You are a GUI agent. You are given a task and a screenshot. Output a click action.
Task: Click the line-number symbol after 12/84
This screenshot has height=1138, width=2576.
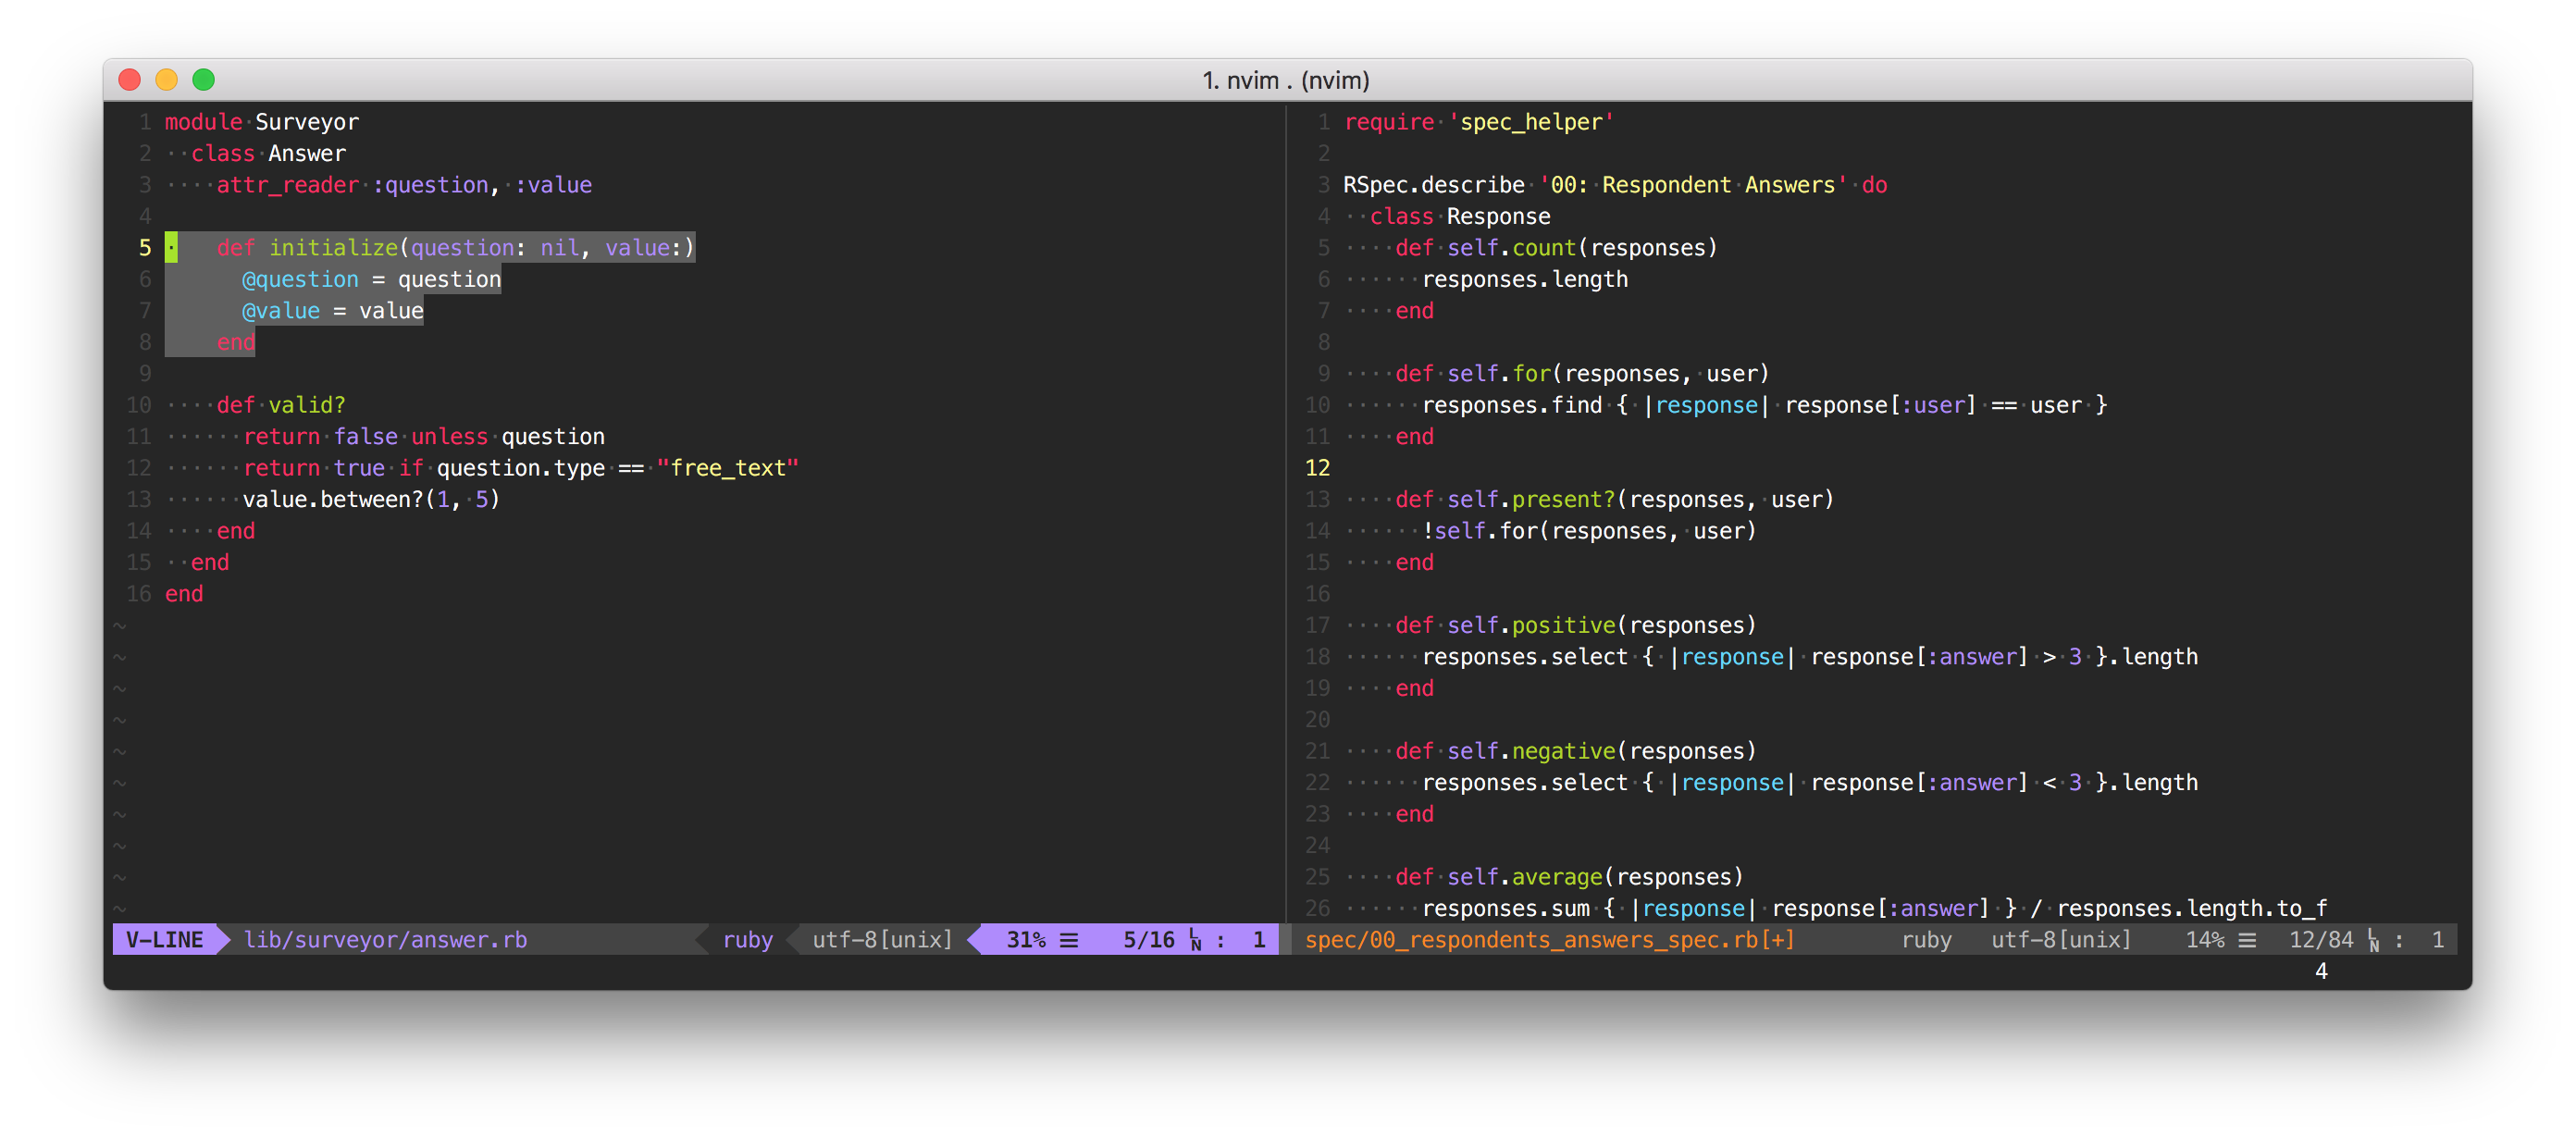point(2373,940)
